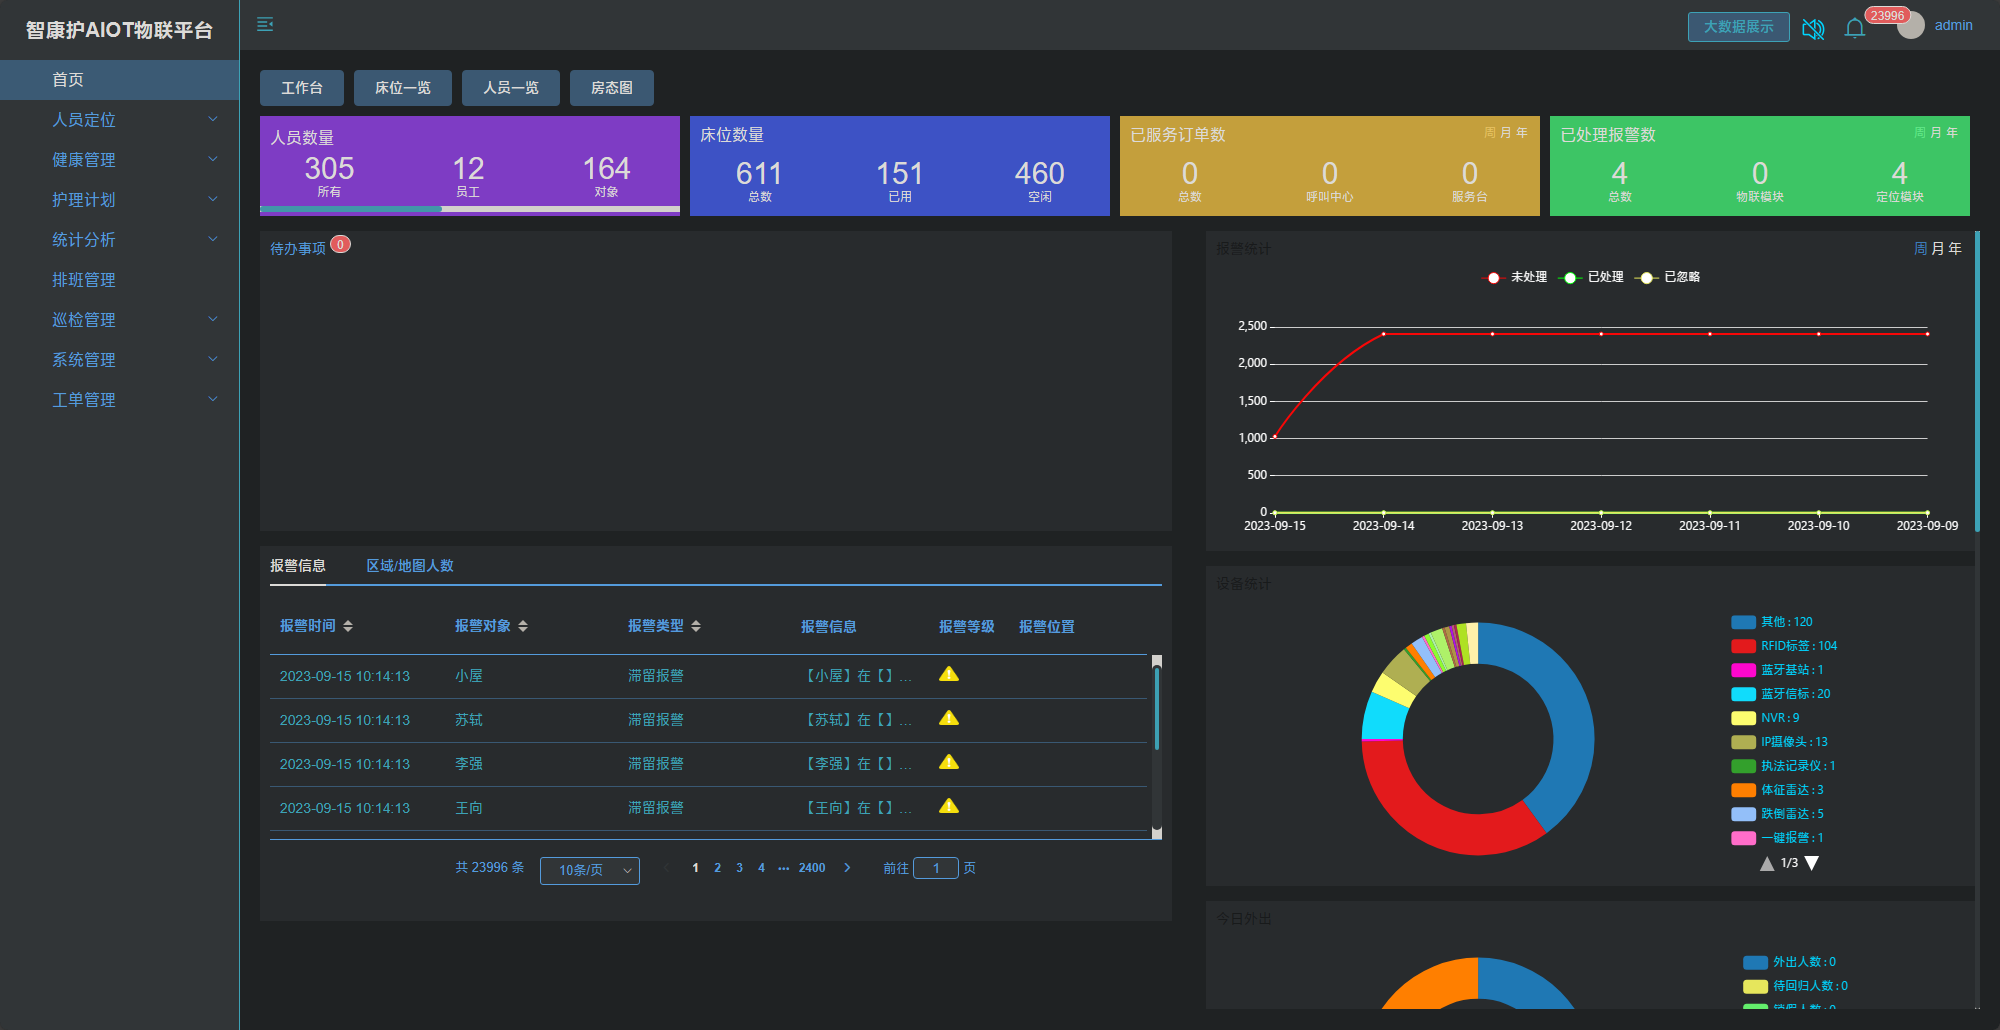Open the 工作台 view
2000x1030 pixels.
tap(302, 88)
